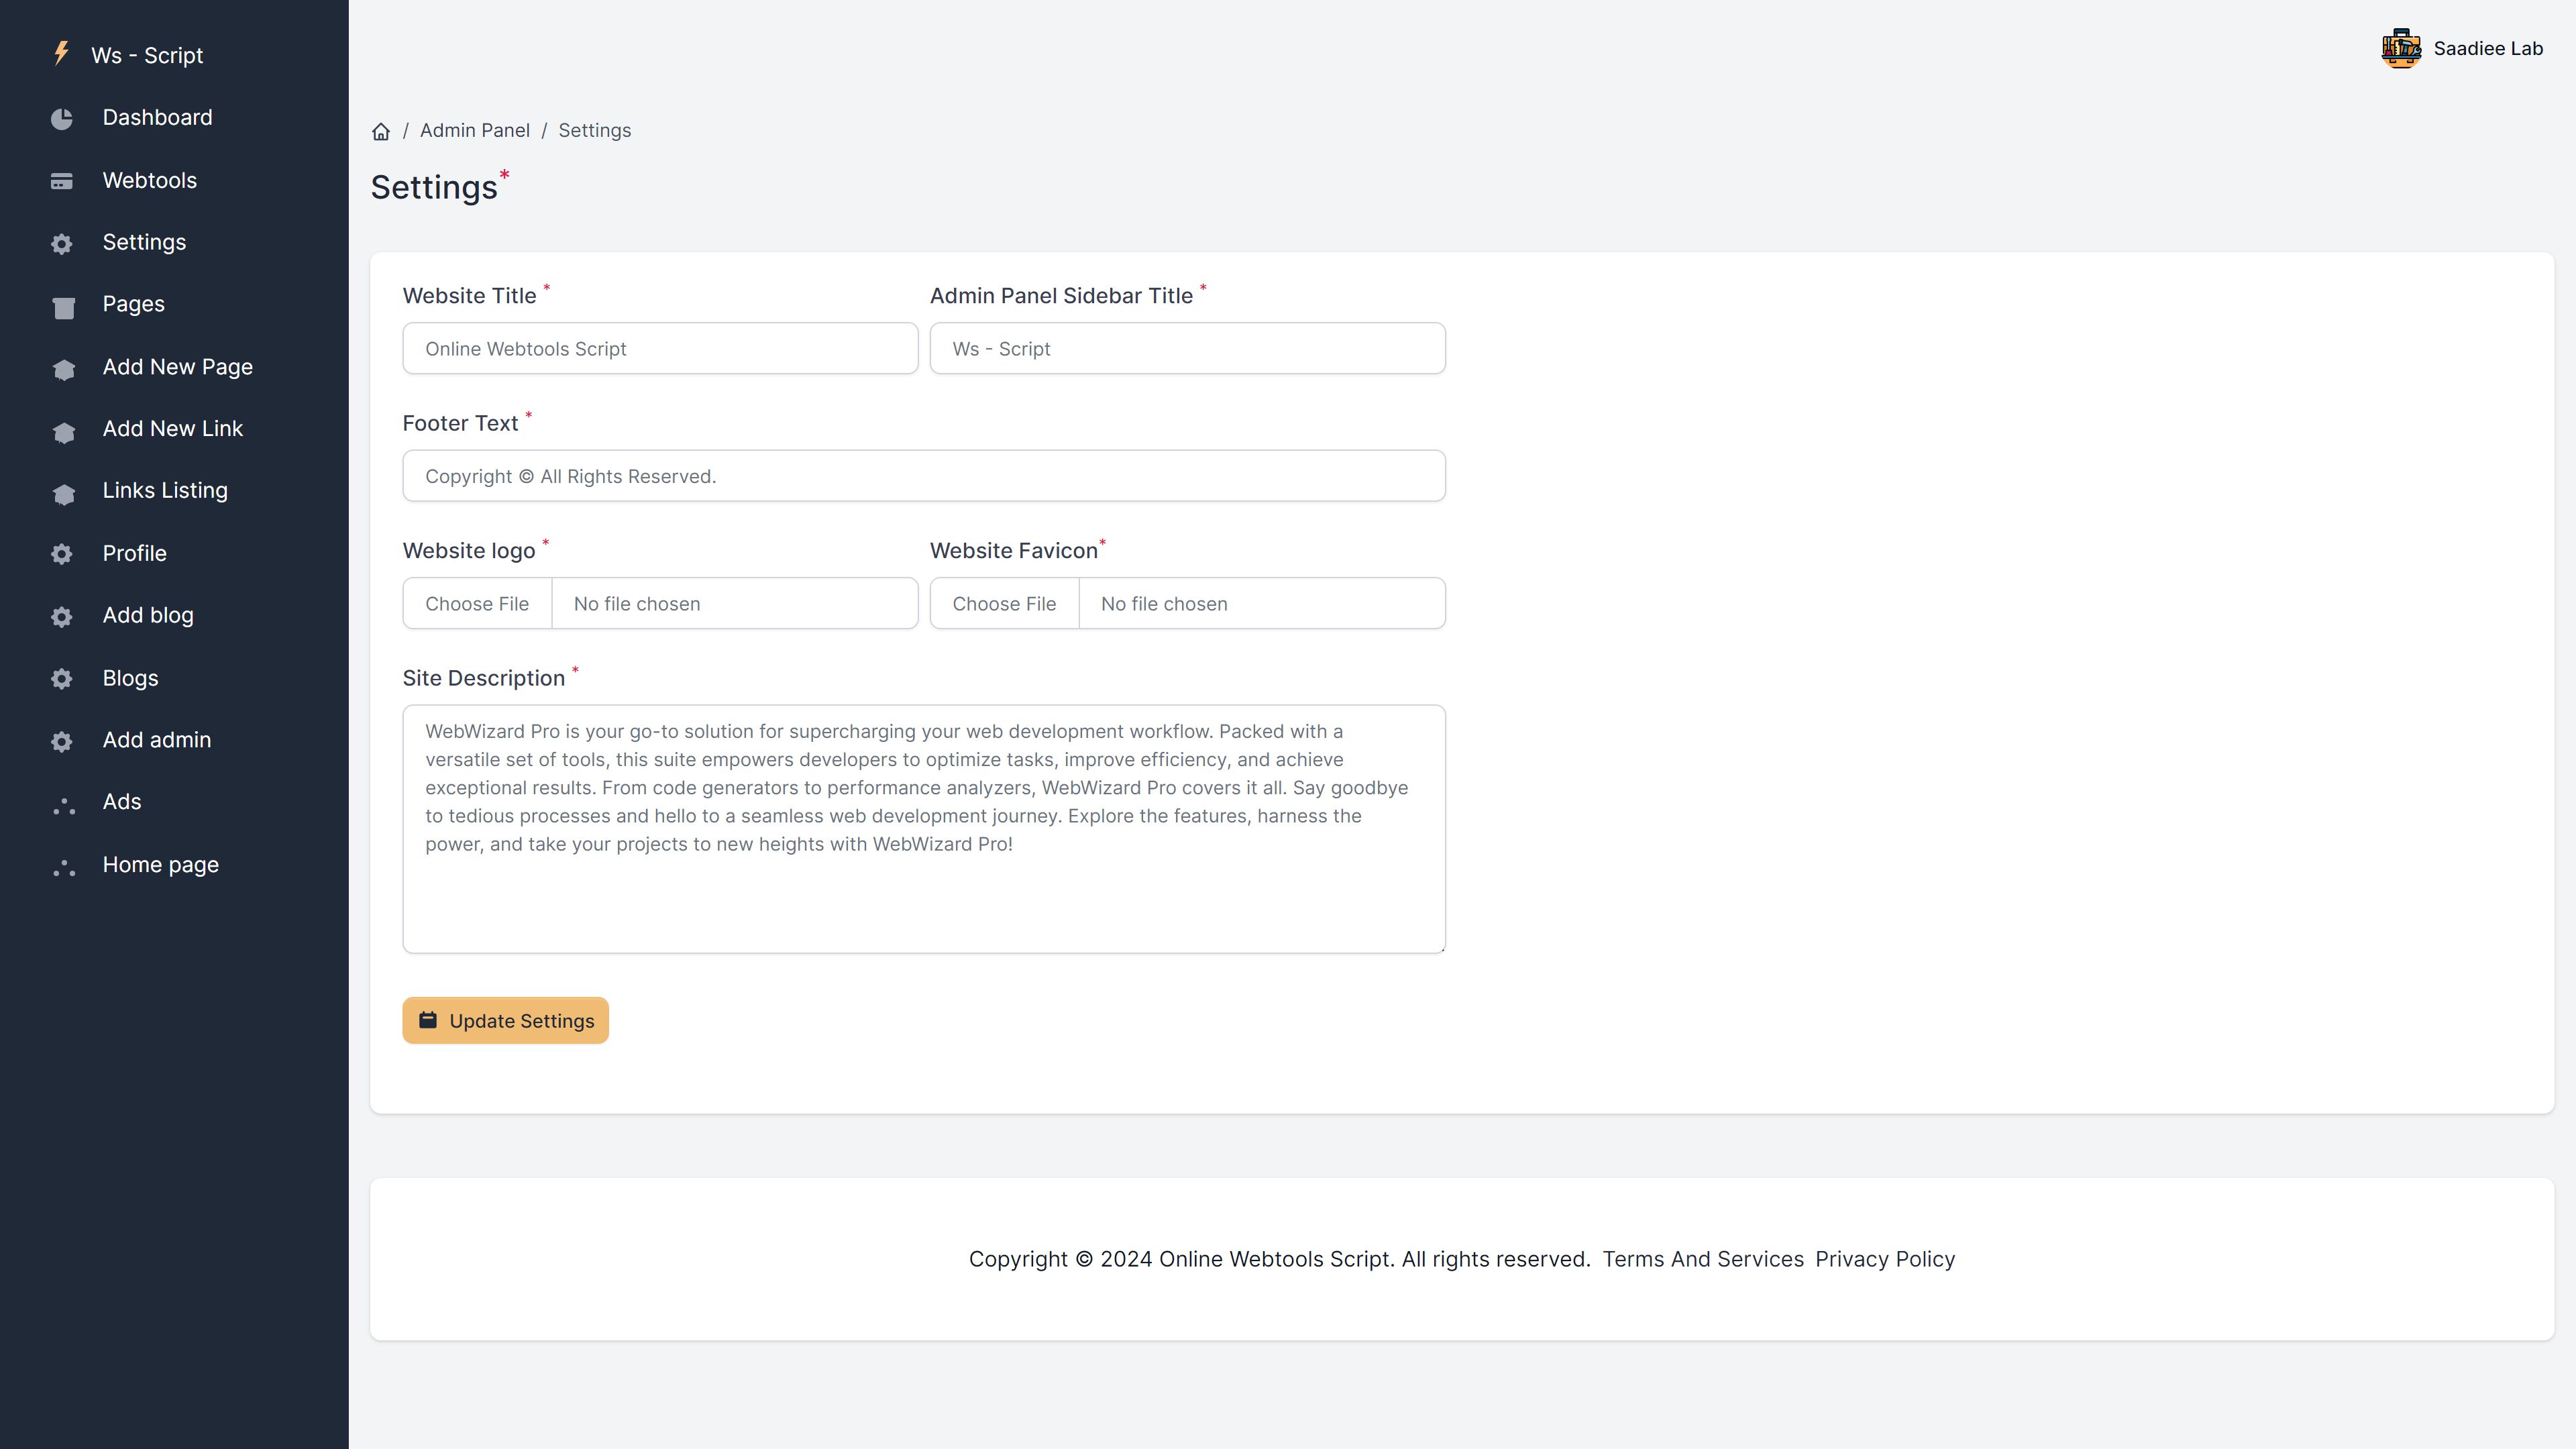Click the Settings page heading
The height and width of the screenshot is (1449, 2576).
(x=434, y=188)
